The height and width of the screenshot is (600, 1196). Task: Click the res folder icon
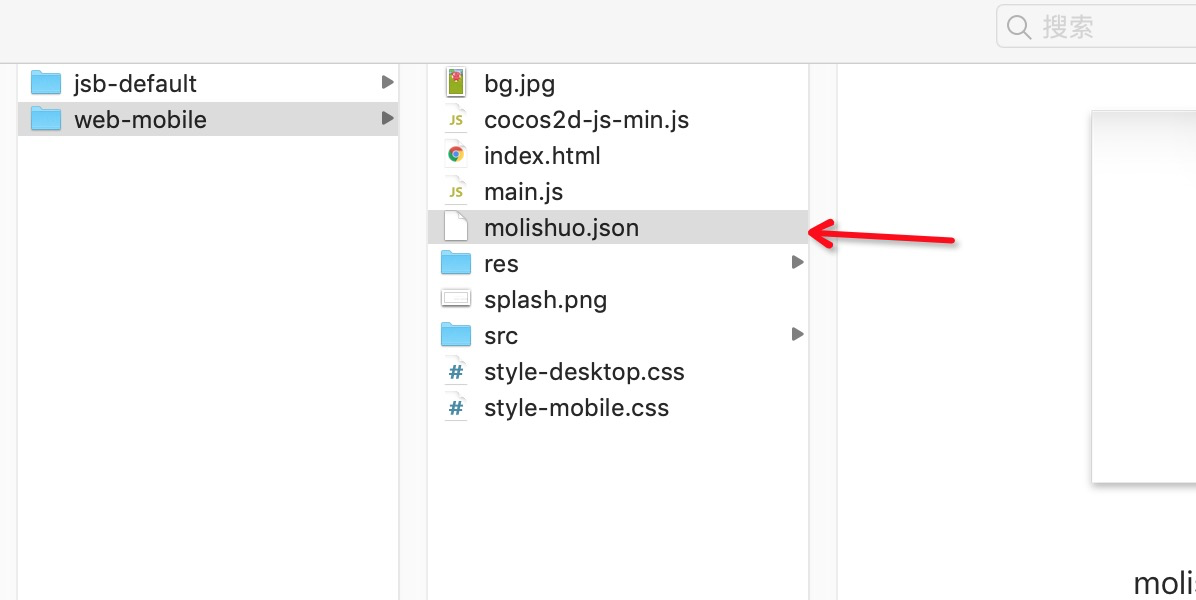(456, 263)
